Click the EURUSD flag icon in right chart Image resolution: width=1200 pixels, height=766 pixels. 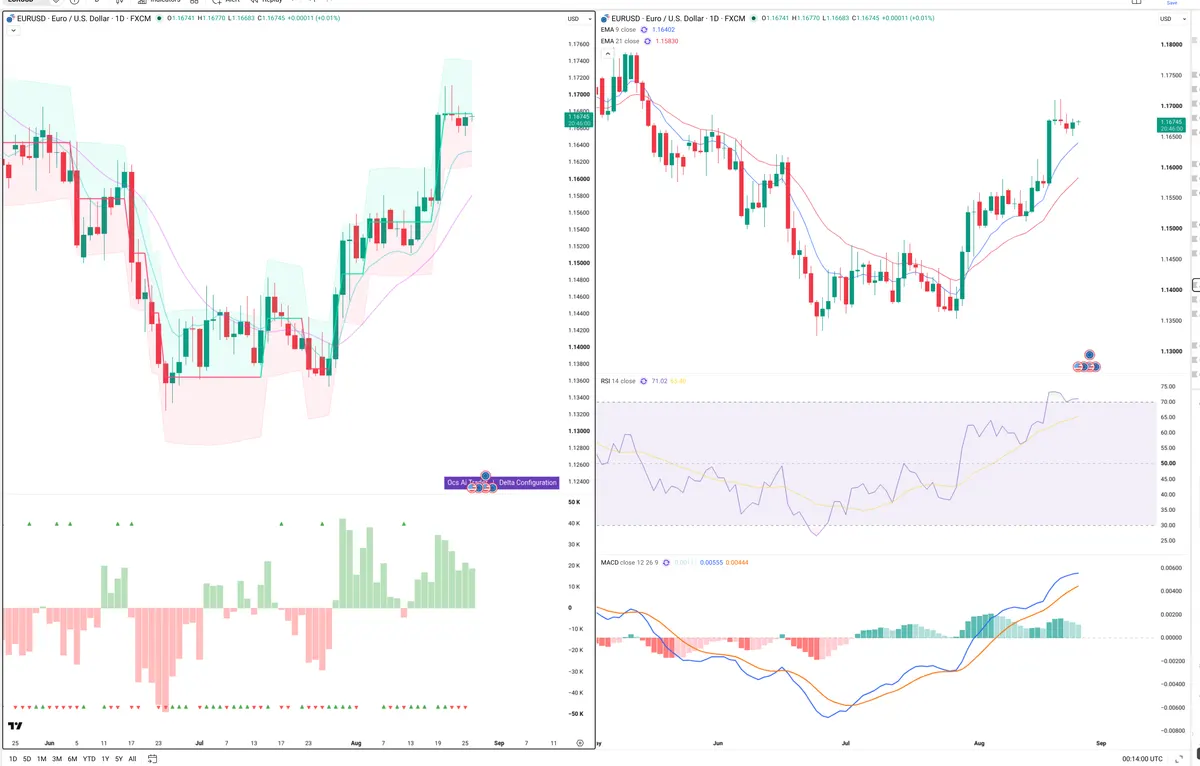(605, 18)
